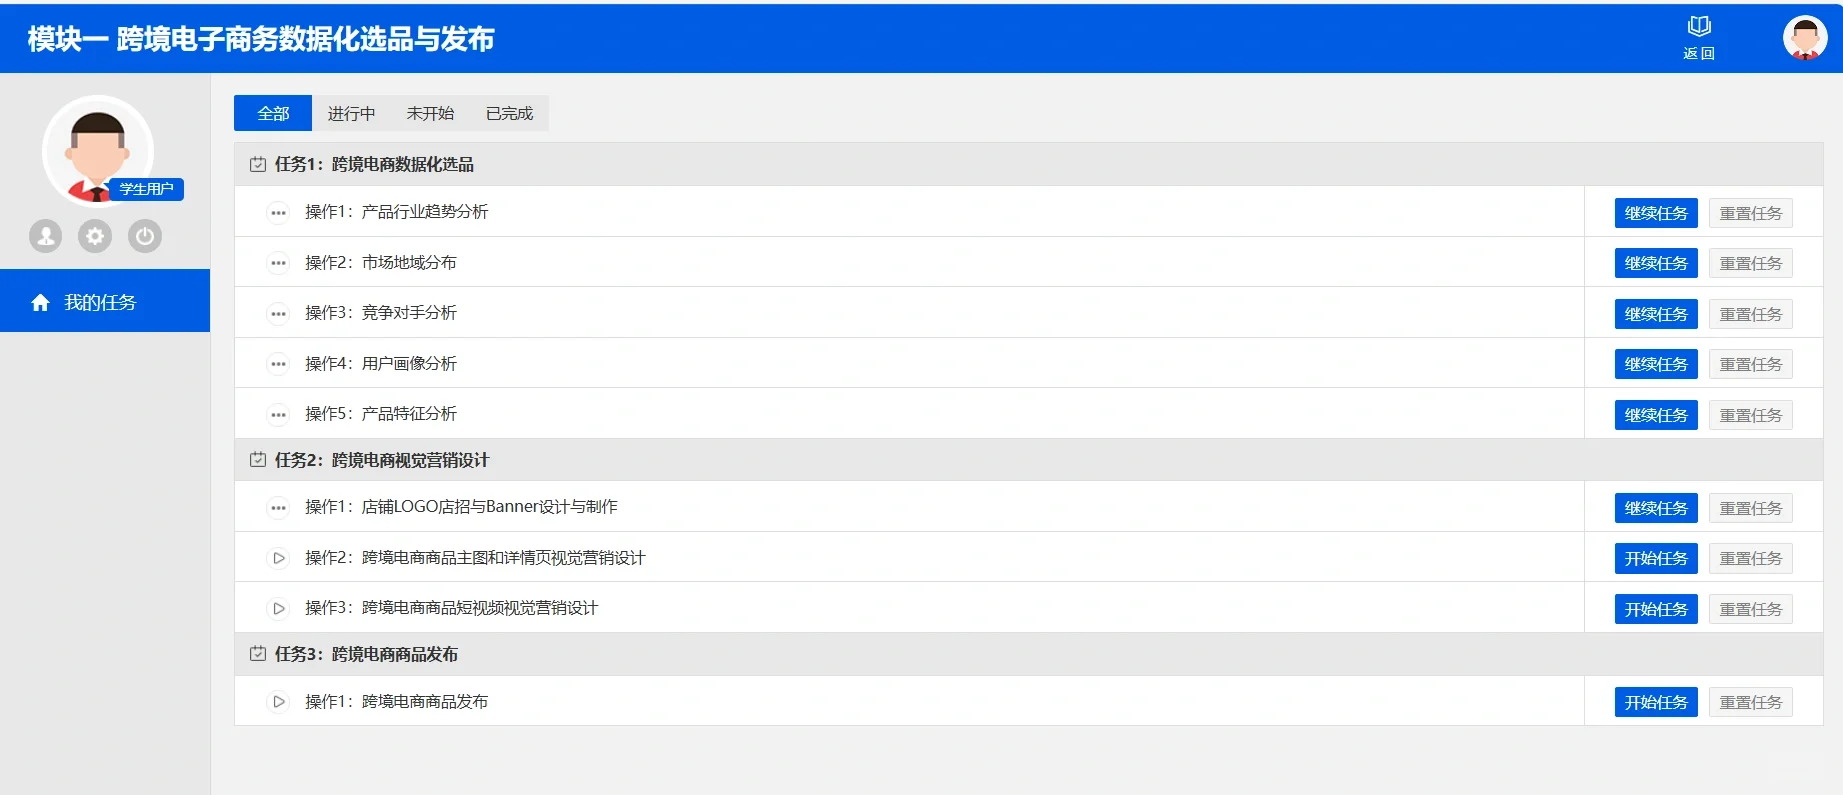Viewport: 1843px width, 795px height.
Task: Collapse the 任务2: 跨境电商视觉营销设计 section
Action: pos(1028,460)
